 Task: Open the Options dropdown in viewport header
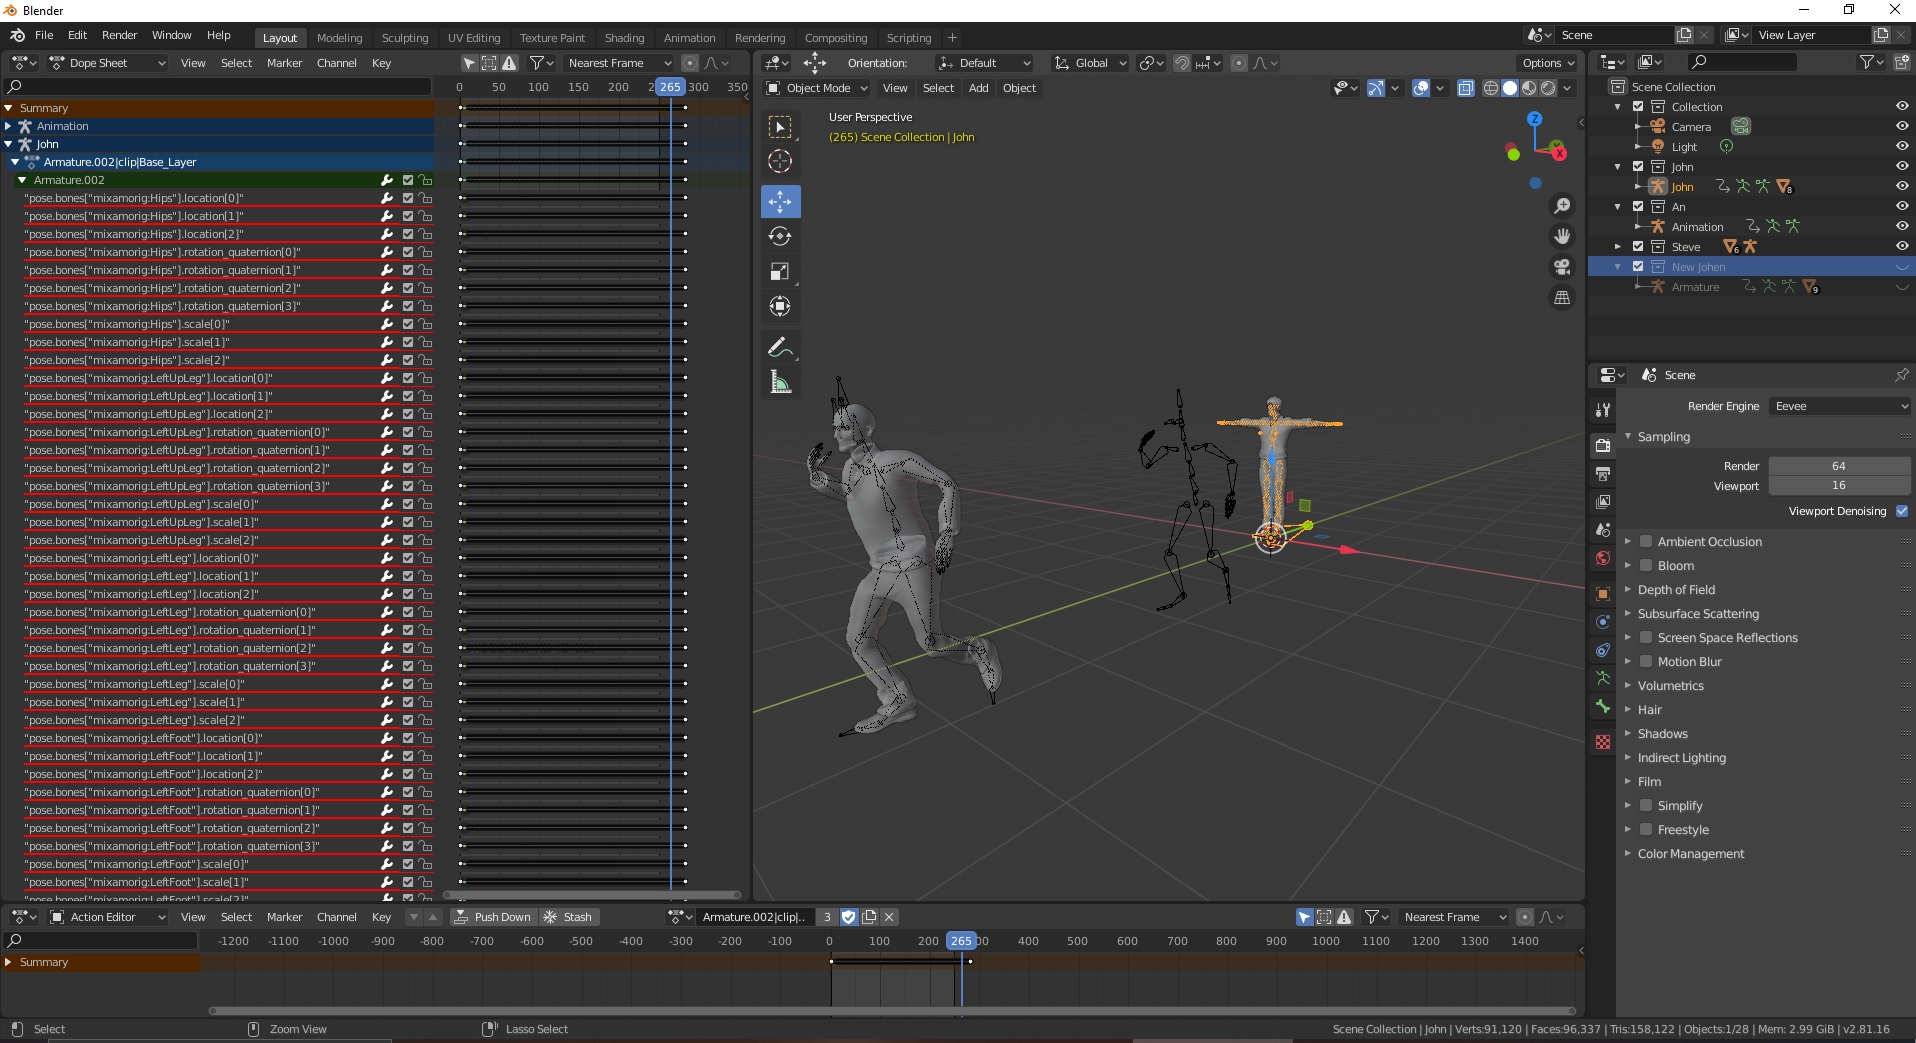1548,63
